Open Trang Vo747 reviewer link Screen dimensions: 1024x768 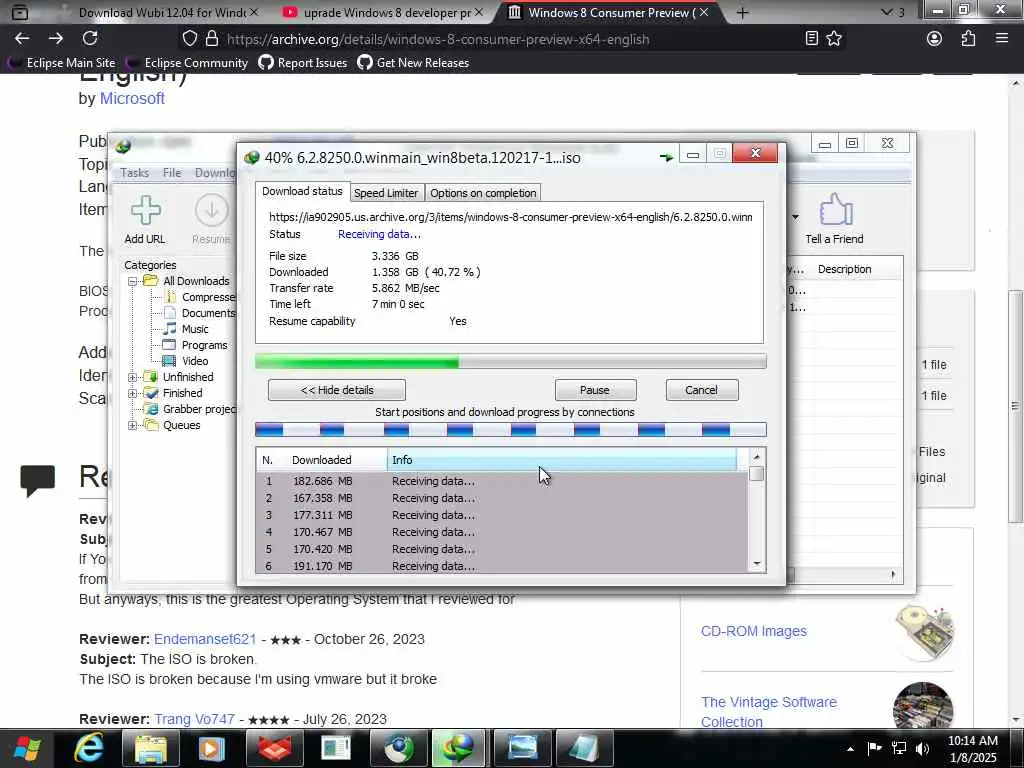coord(195,719)
